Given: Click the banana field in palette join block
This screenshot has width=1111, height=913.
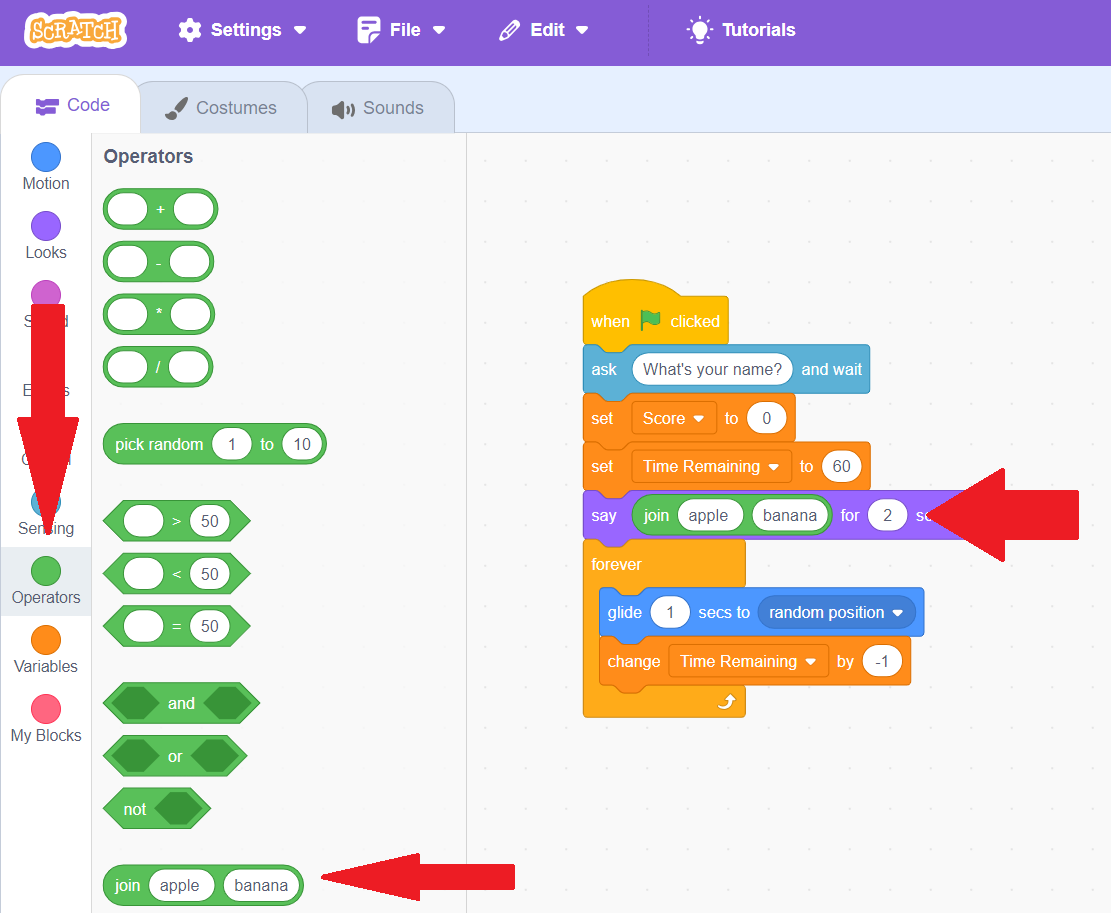Looking at the screenshot, I should [x=261, y=885].
